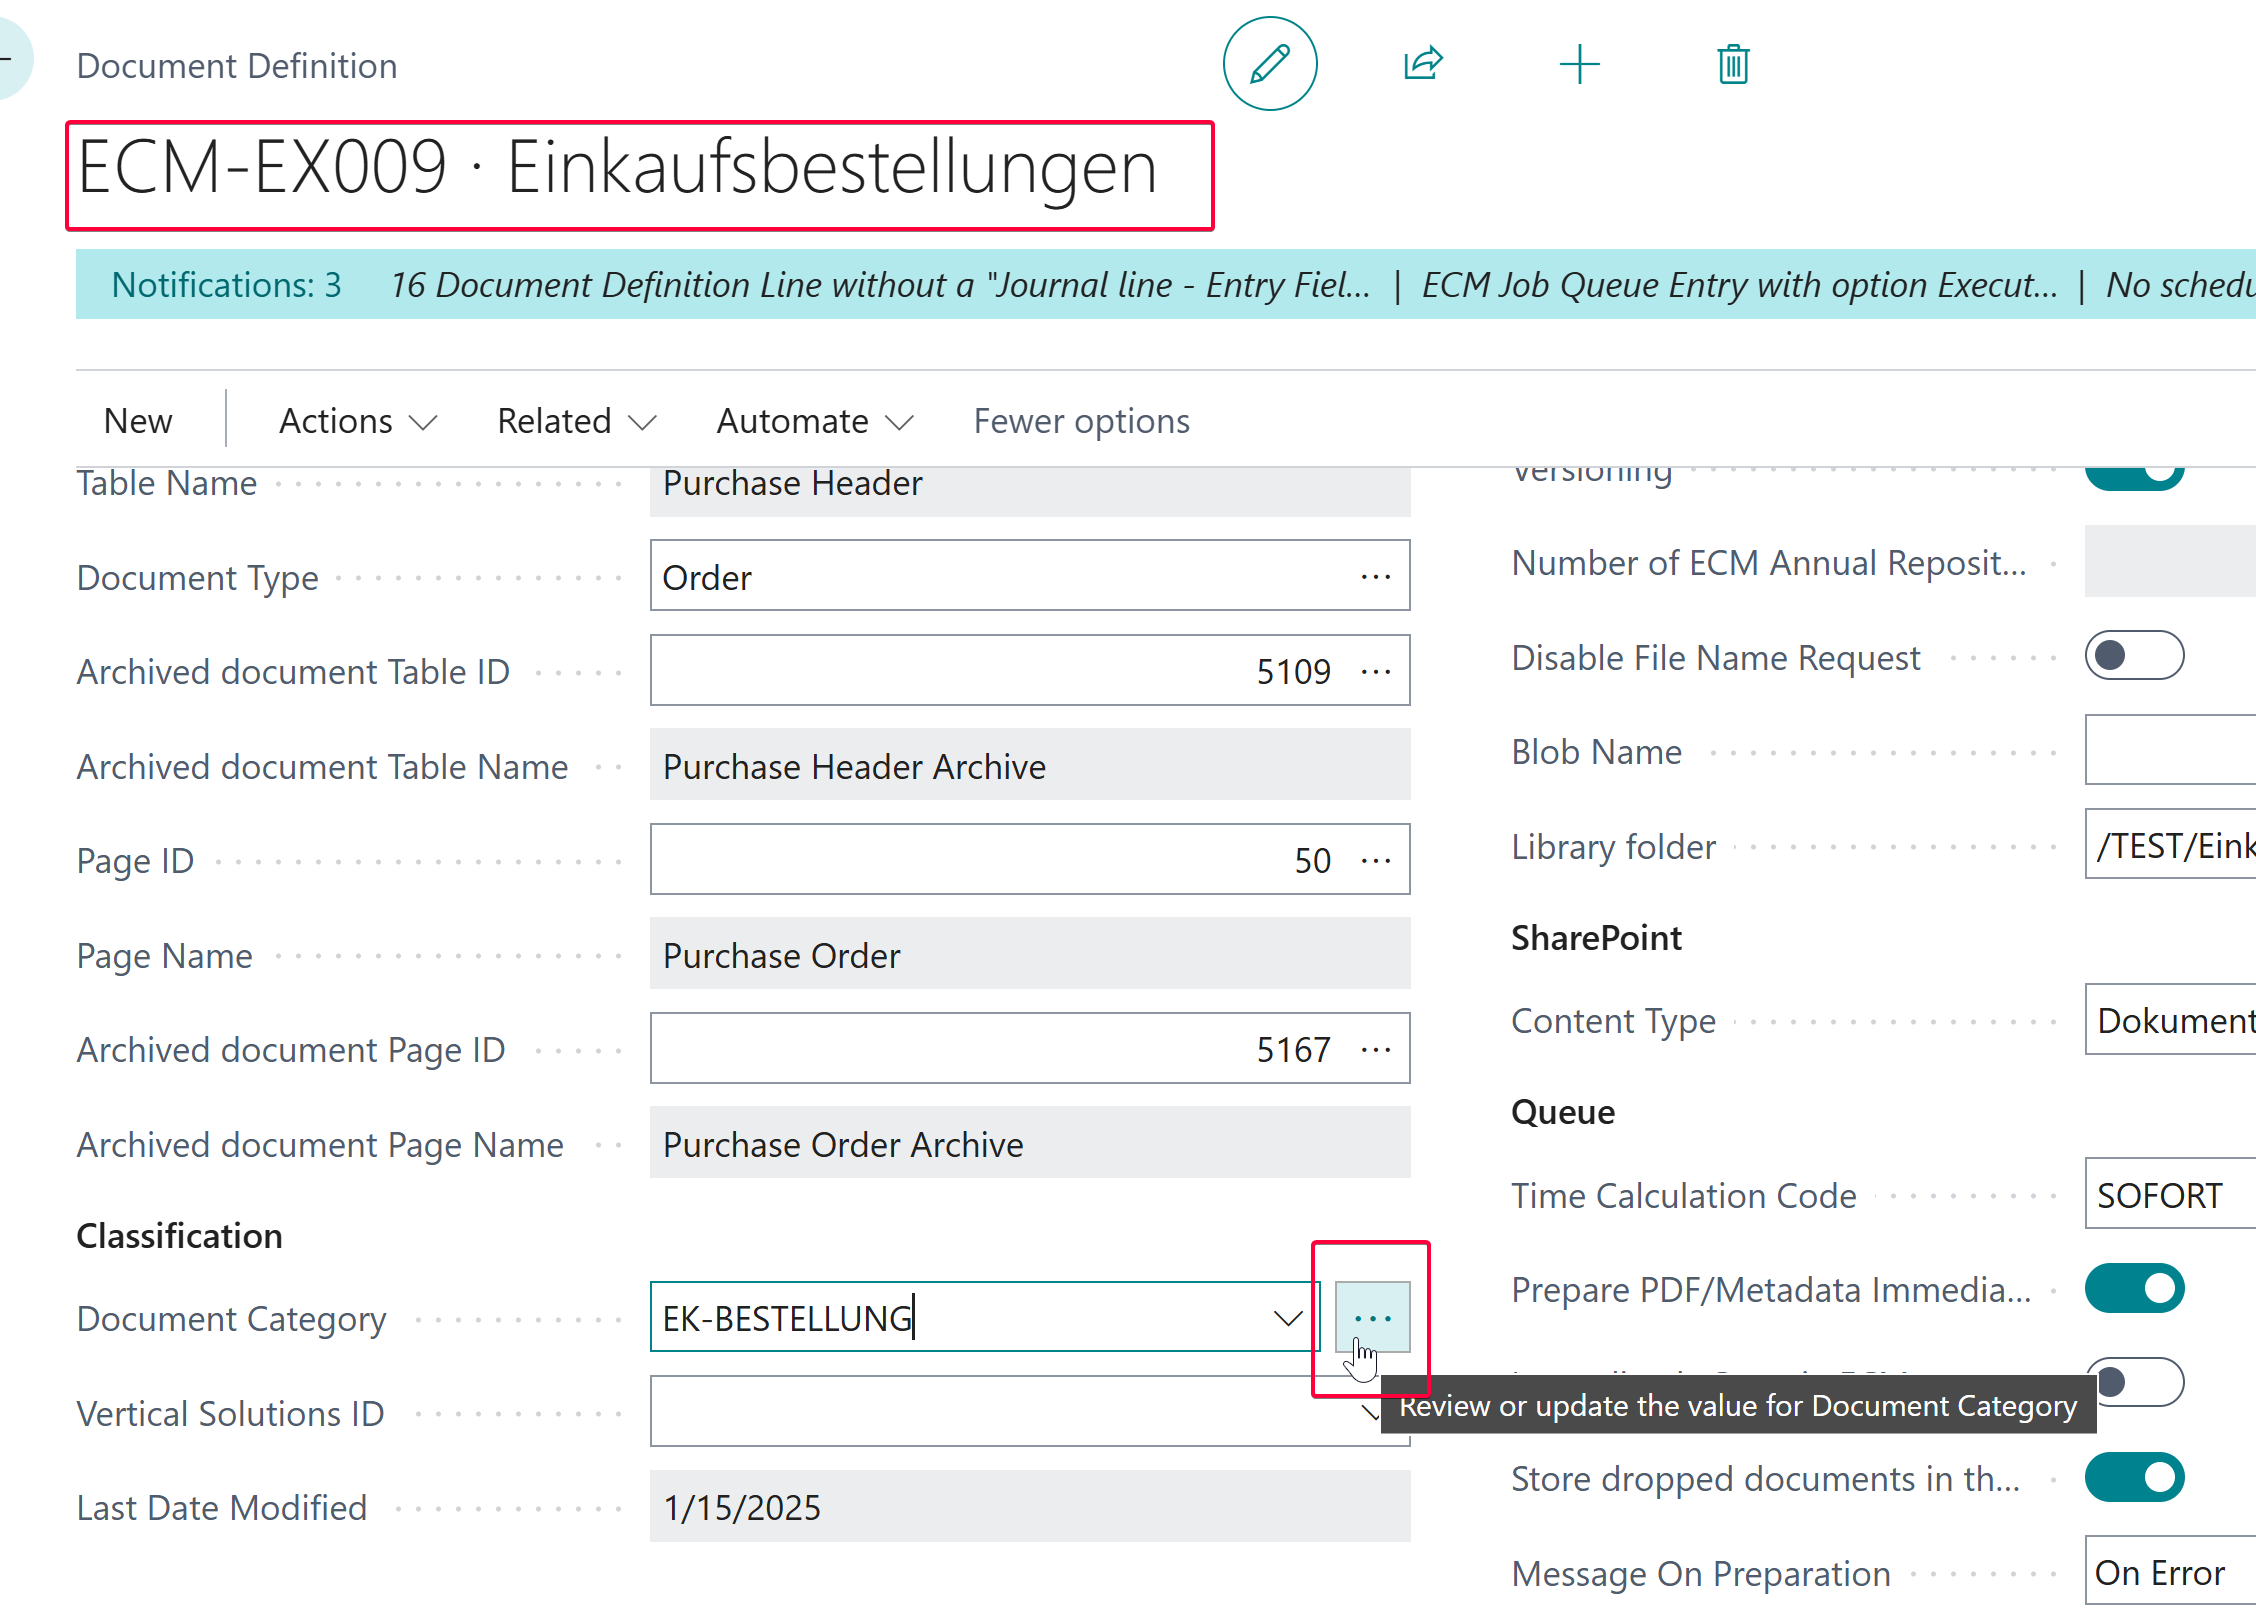Open Archived document Table ID lookup ellipsis

1376,671
